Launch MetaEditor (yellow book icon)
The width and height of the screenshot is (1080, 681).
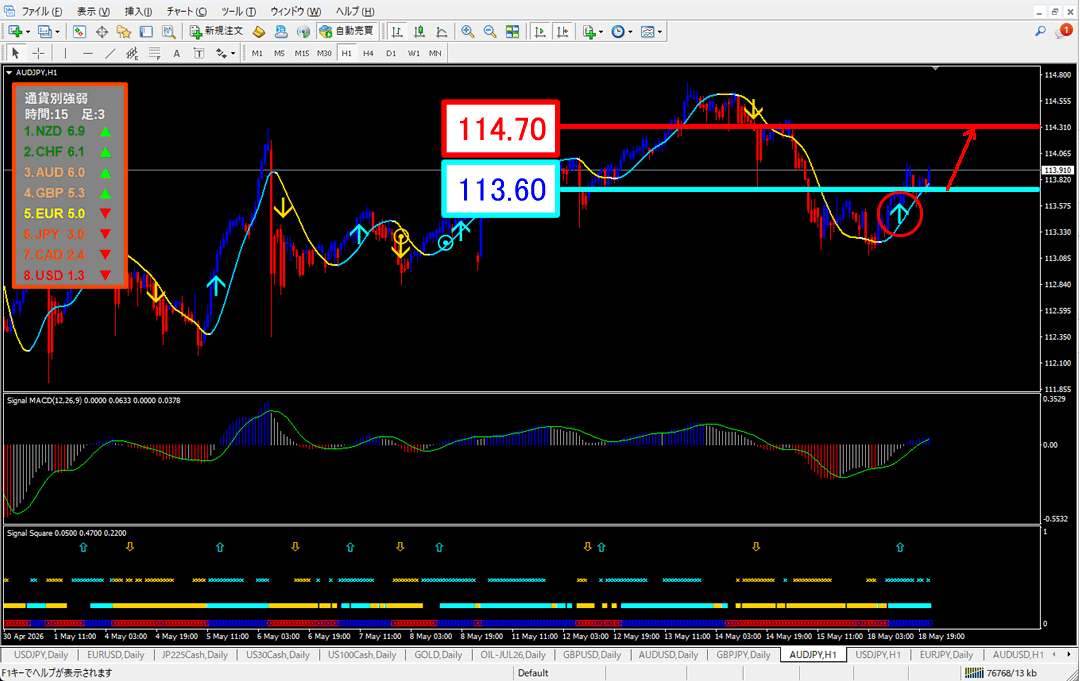pos(259,32)
